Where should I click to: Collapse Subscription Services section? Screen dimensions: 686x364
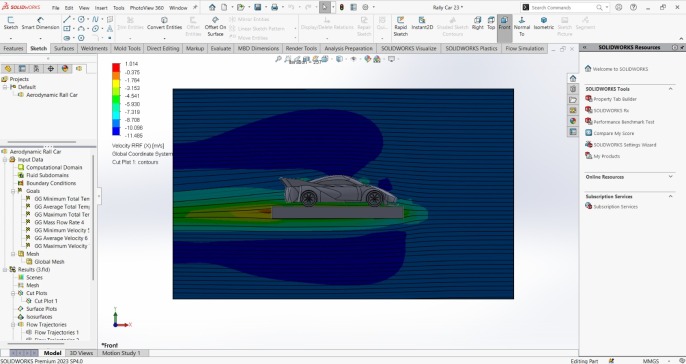pos(670,196)
